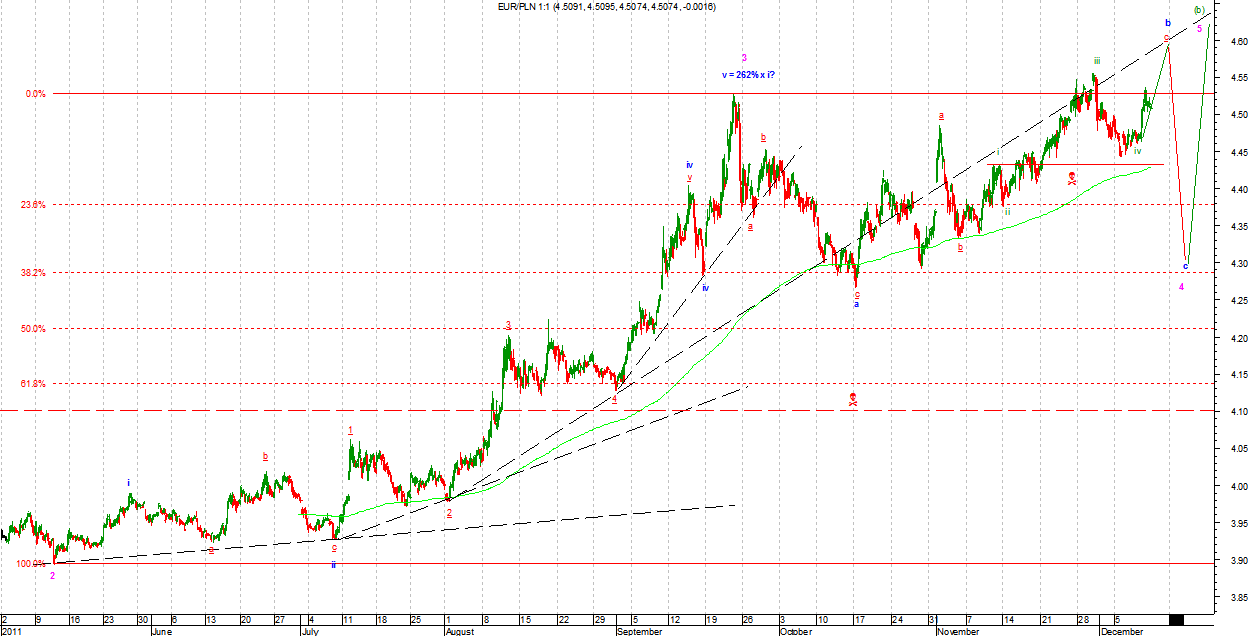This screenshot has height=636, width=1250.
Task: Click the 4.60 price axis value
Action: tap(1232, 42)
